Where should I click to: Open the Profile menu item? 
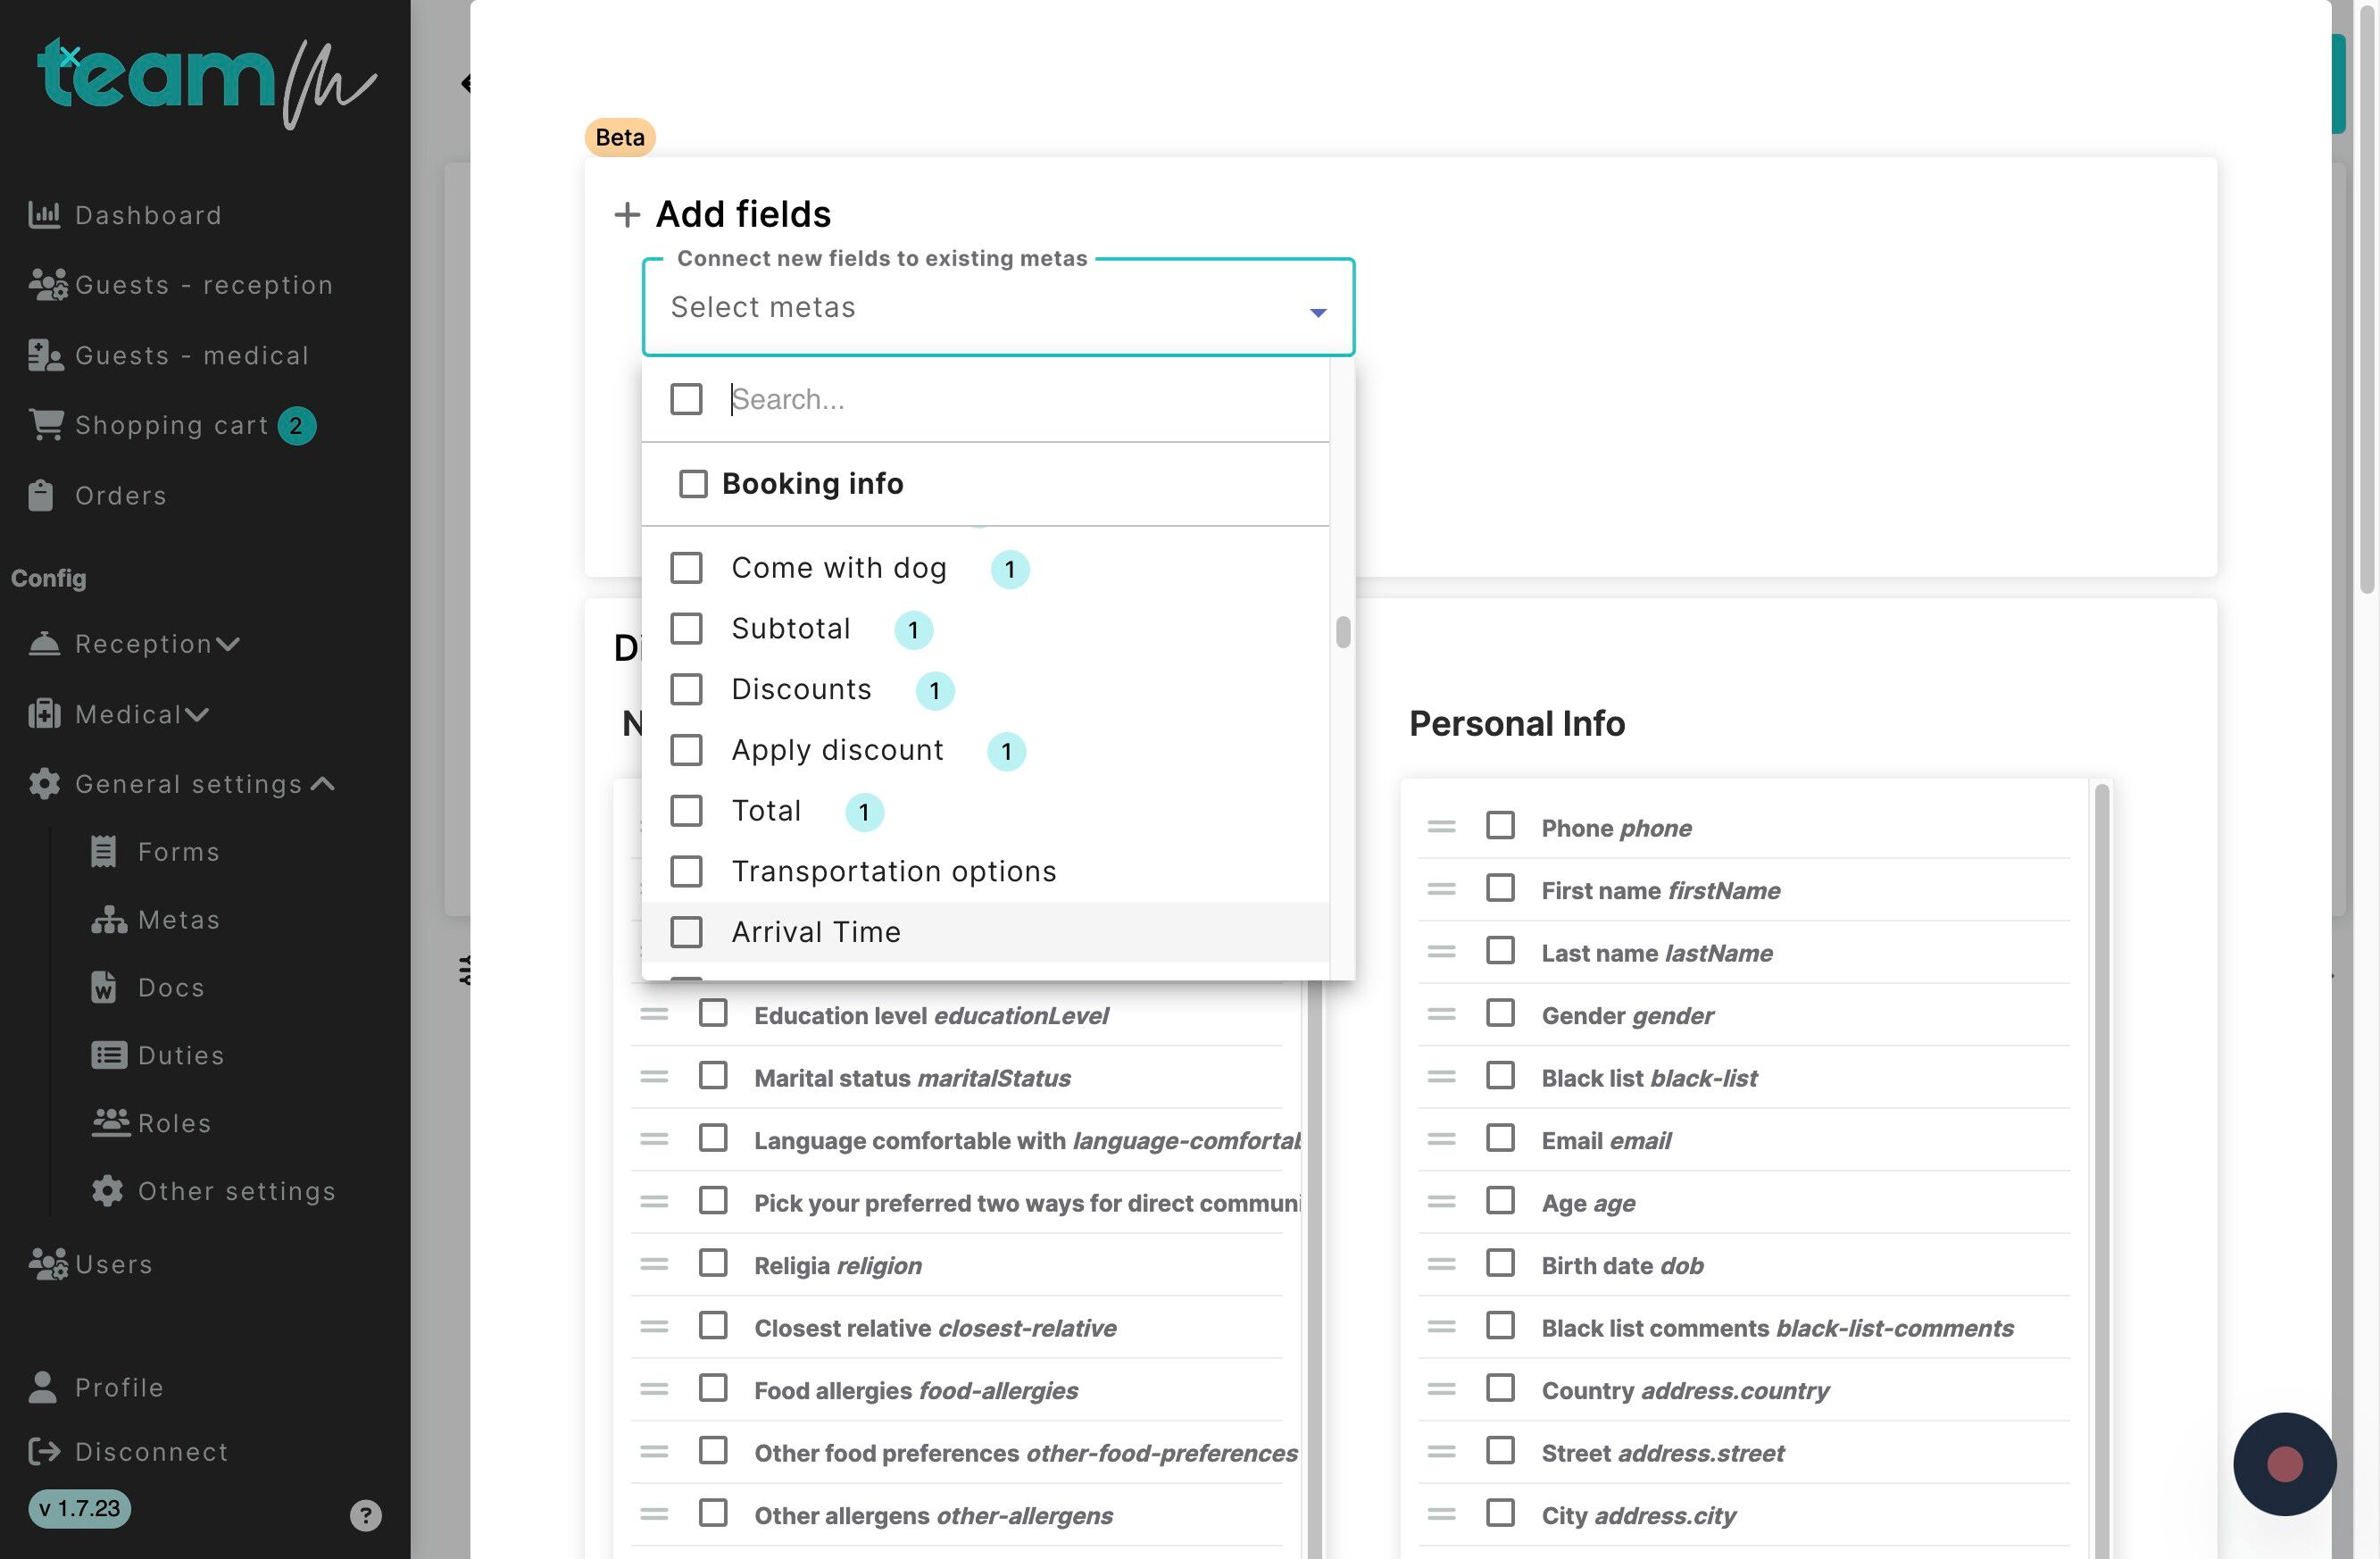pos(118,1388)
